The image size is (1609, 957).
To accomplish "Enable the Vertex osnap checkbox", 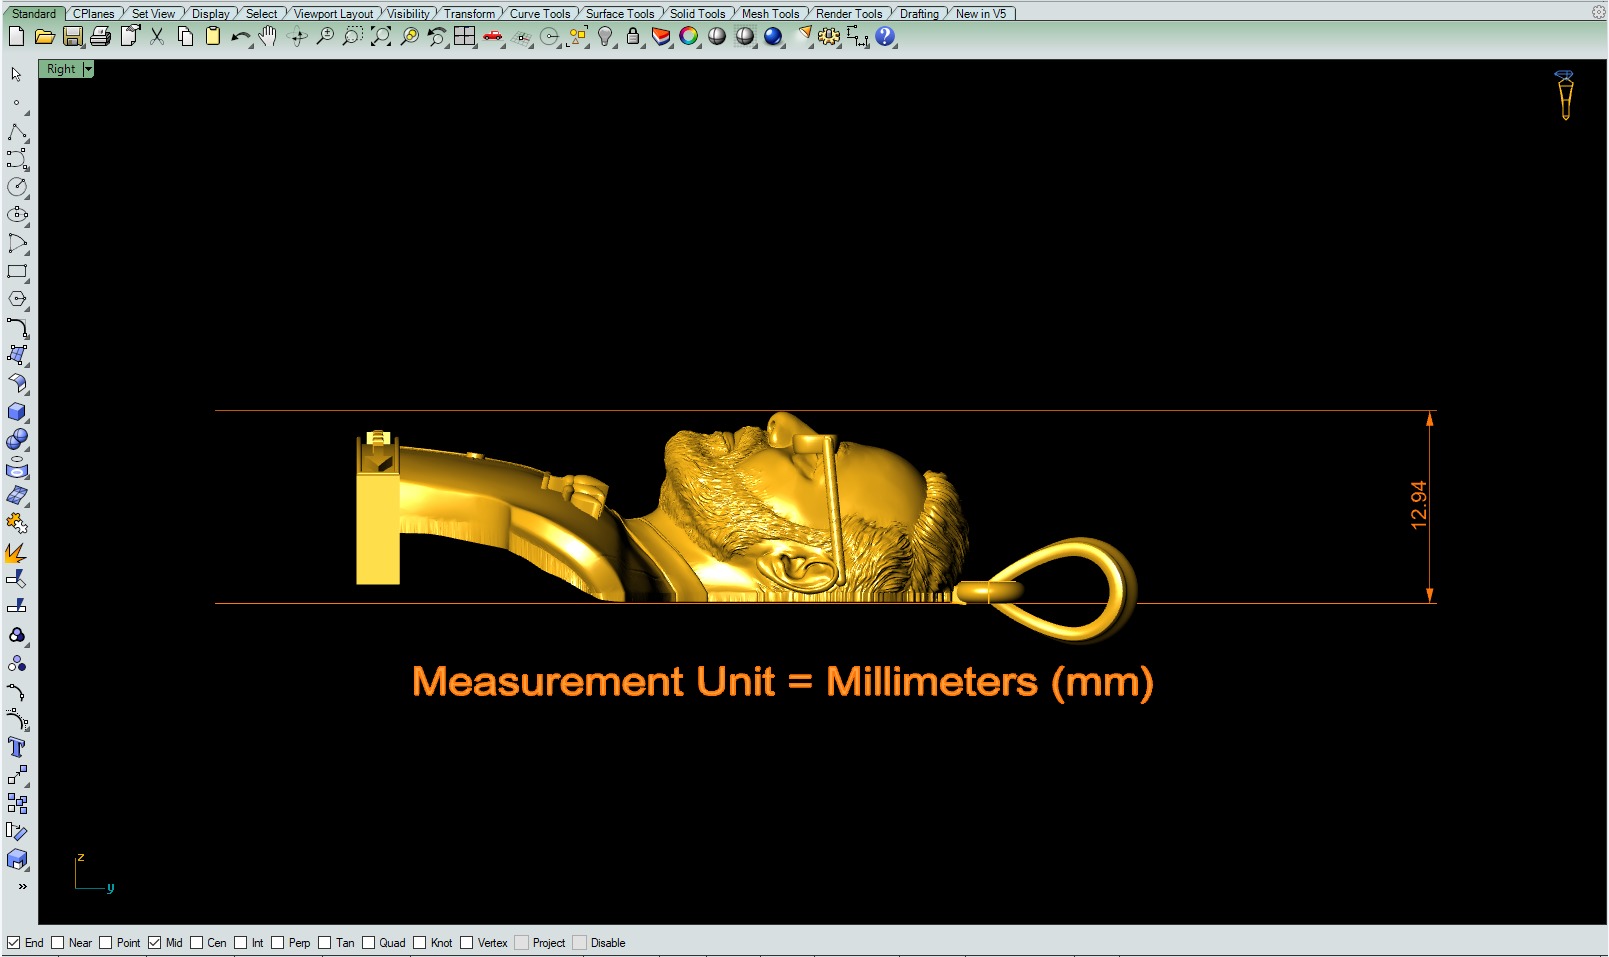I will tap(467, 943).
